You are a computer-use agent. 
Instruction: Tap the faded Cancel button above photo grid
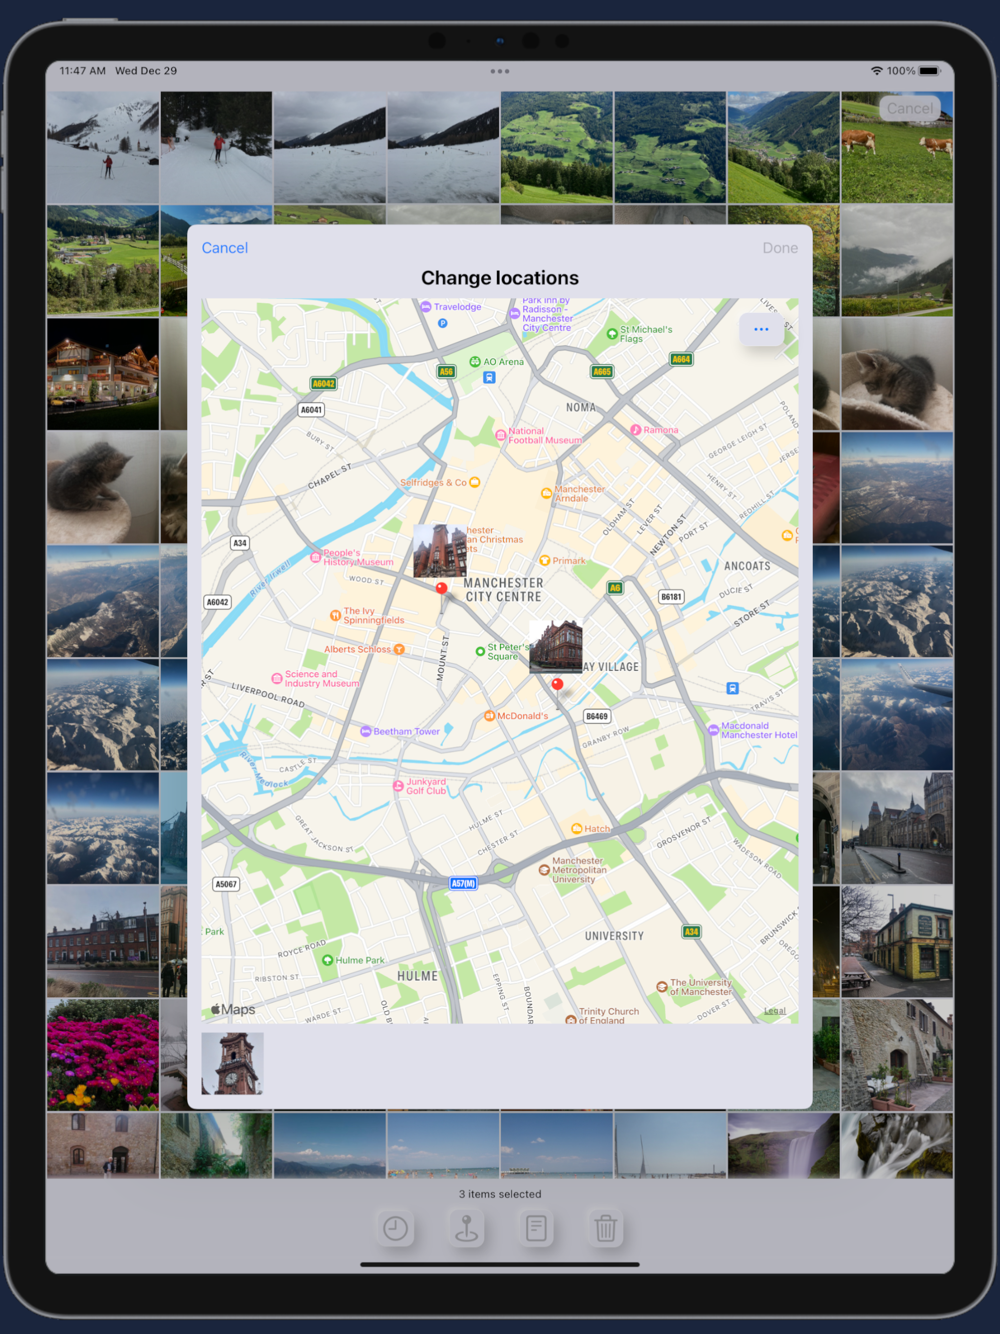click(x=910, y=108)
